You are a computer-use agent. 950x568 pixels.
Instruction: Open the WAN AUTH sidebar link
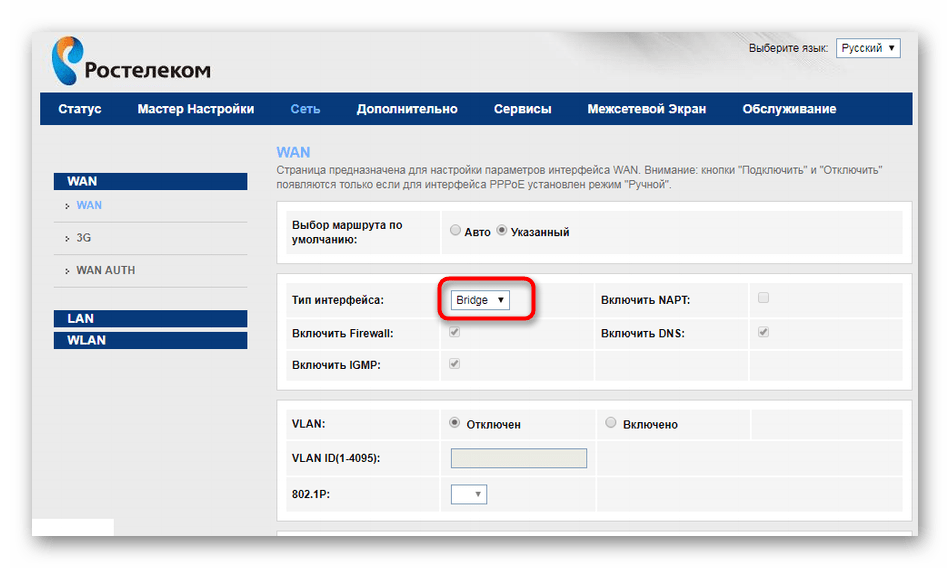(105, 270)
